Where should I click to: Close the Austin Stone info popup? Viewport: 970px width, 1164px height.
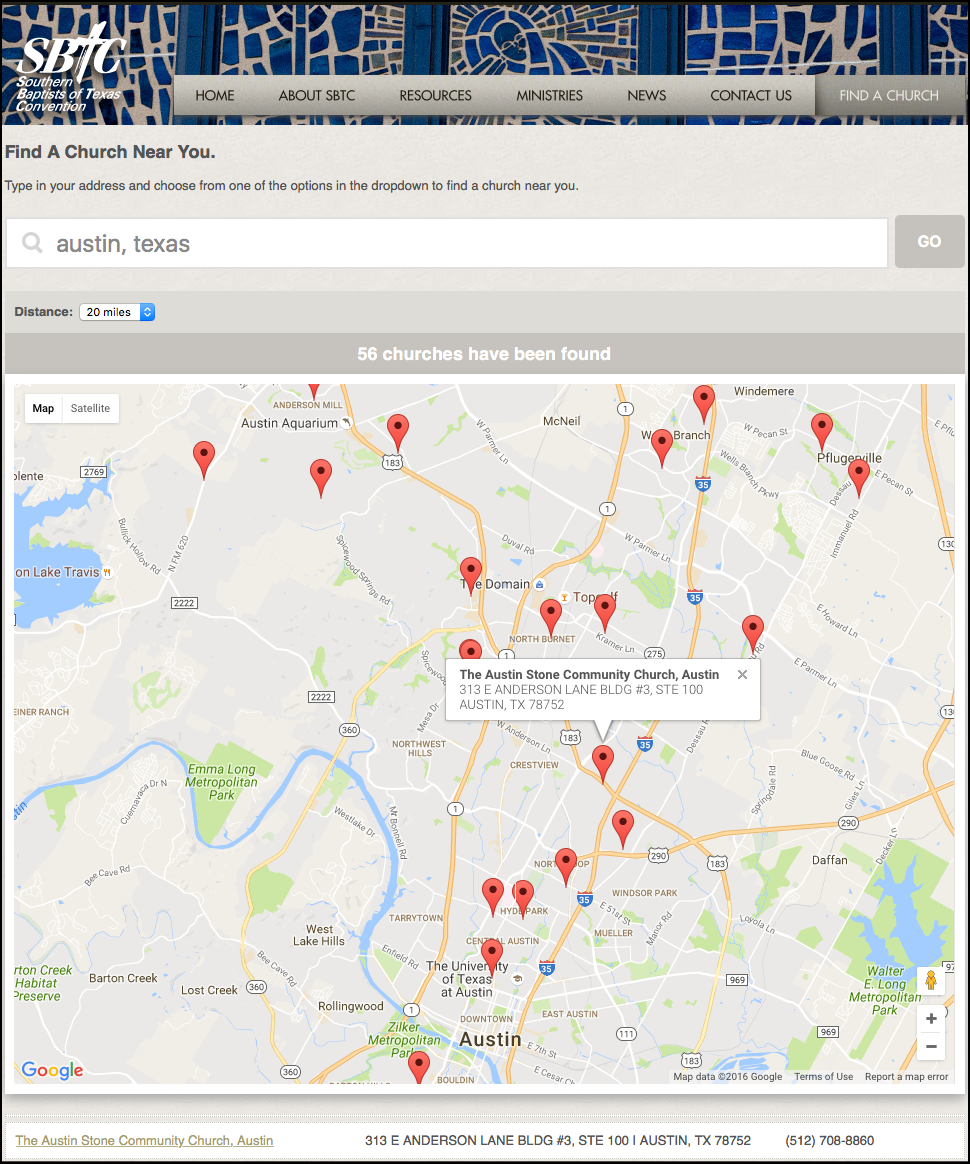coord(742,675)
